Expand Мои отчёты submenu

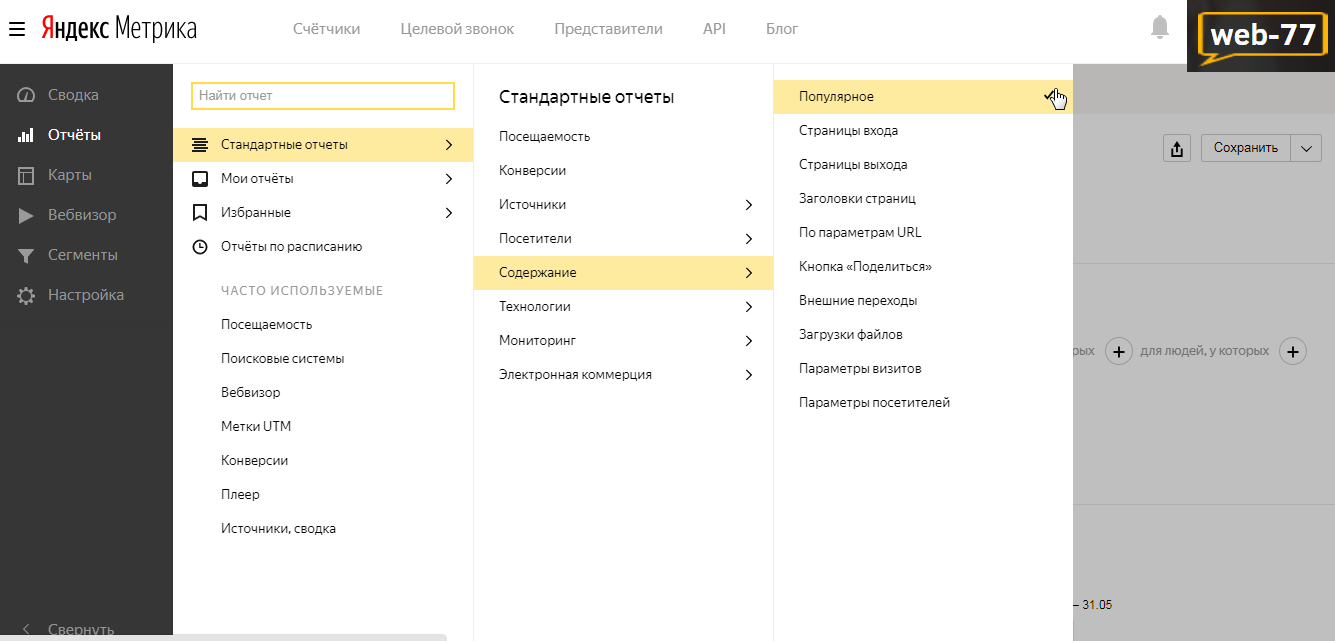point(323,179)
